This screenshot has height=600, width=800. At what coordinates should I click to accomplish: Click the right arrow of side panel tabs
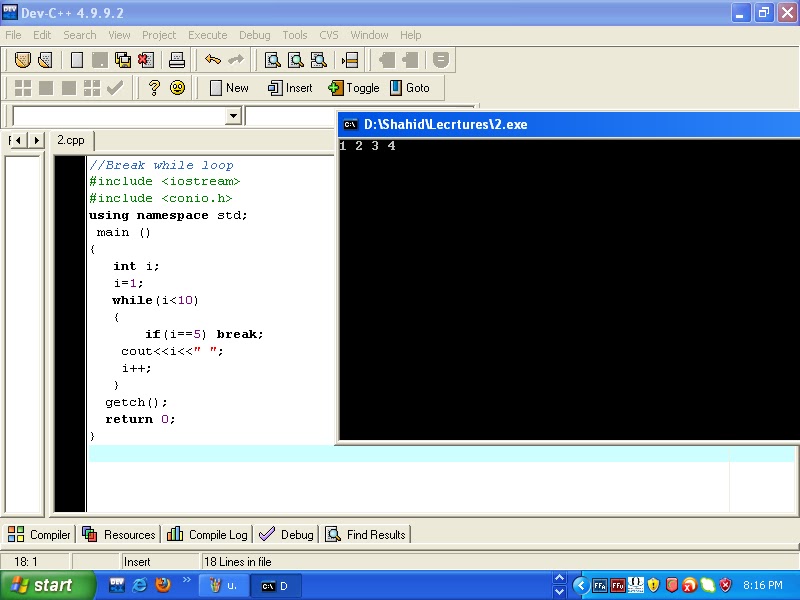click(x=37, y=140)
